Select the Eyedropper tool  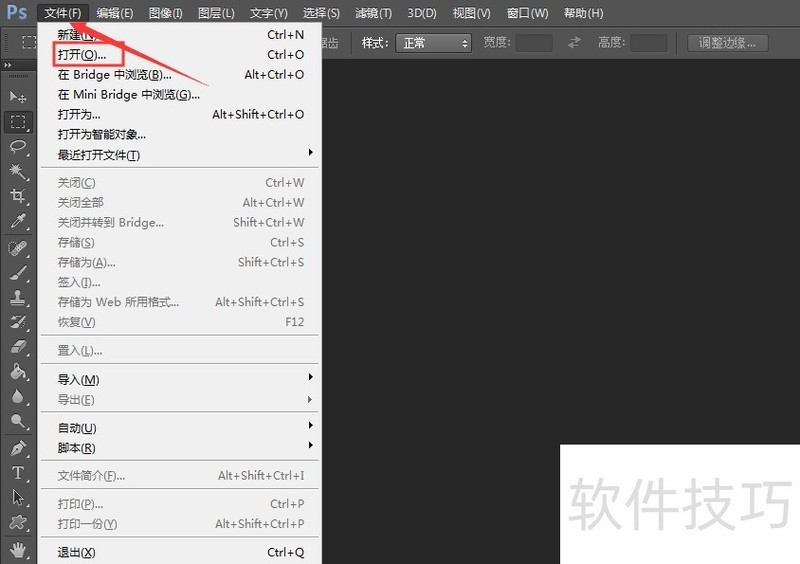coord(18,220)
